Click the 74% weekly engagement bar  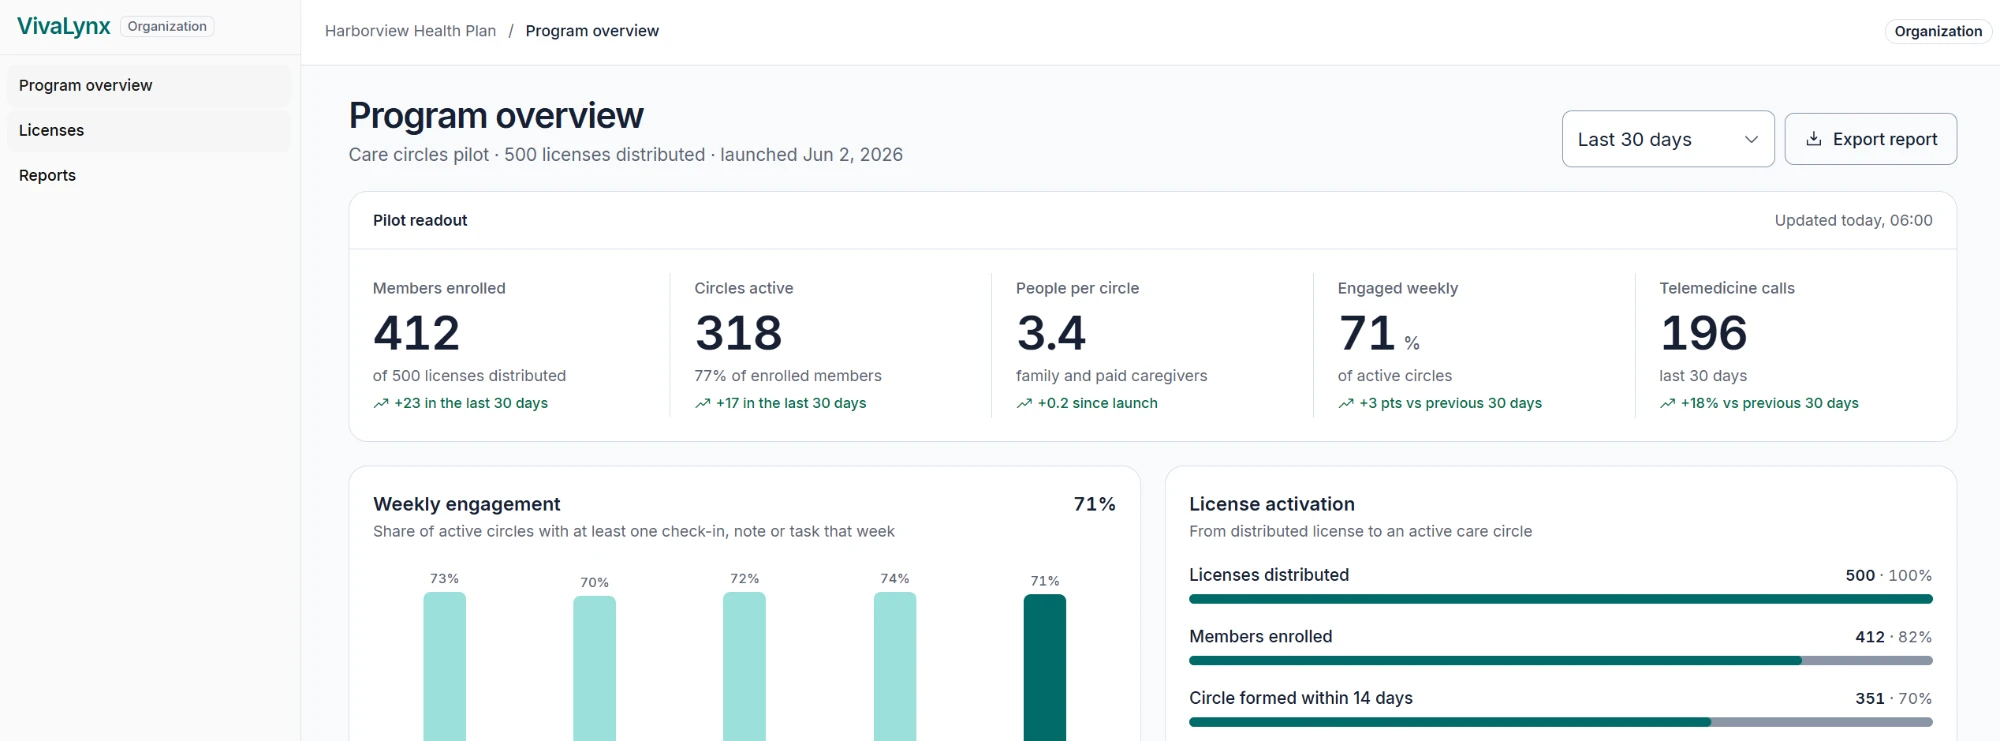point(895,666)
